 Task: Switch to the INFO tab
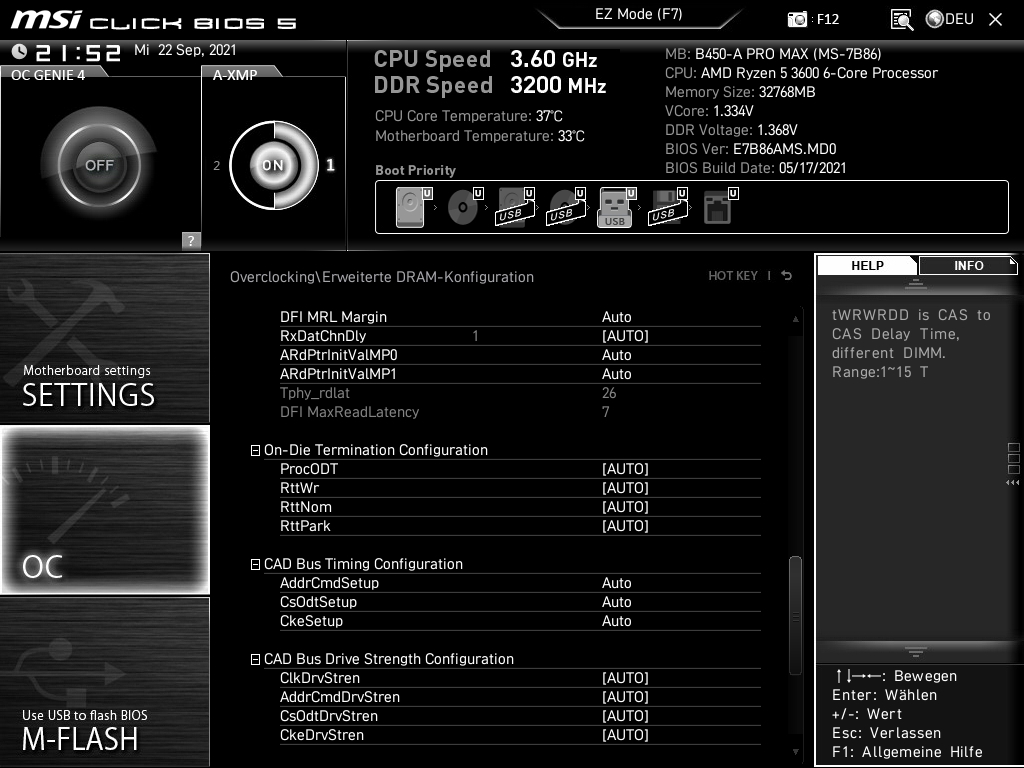(967, 265)
